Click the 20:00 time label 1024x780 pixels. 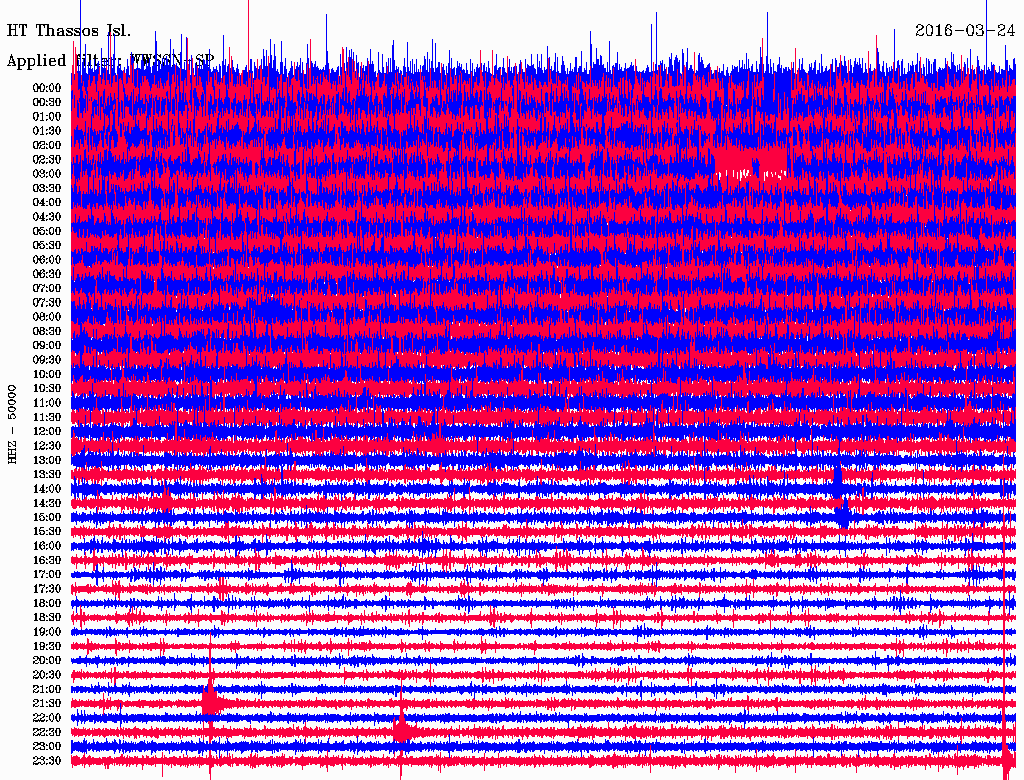[47, 660]
